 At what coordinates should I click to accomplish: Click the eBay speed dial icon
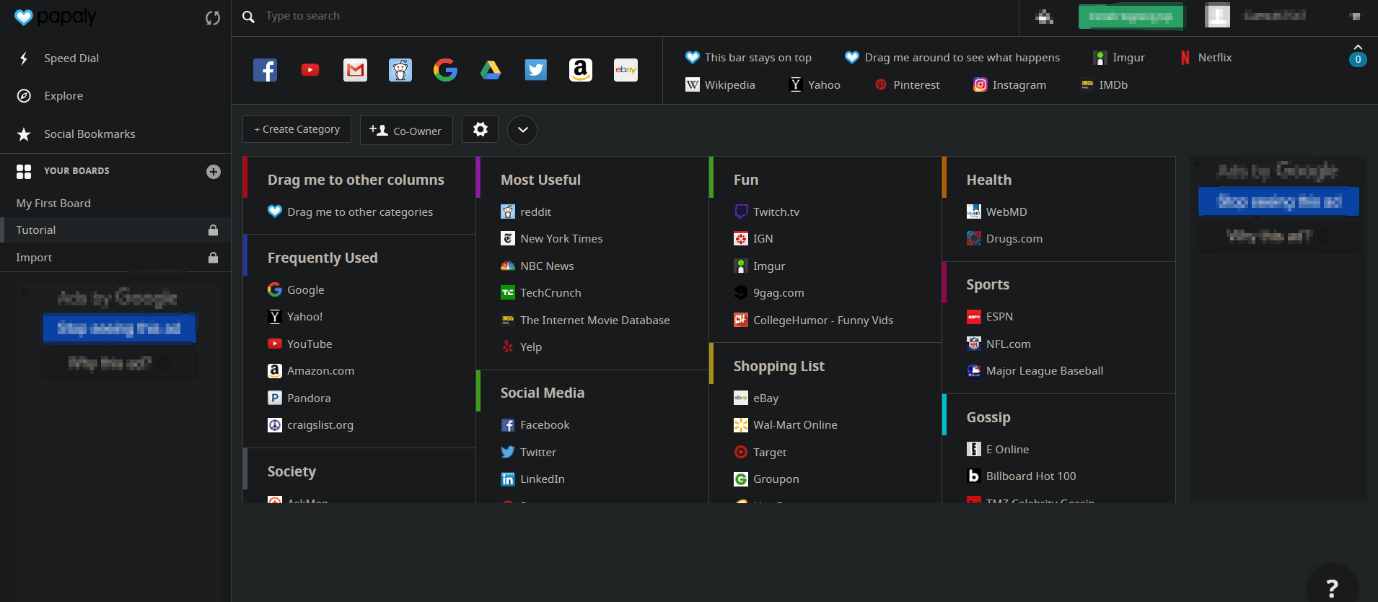click(626, 70)
